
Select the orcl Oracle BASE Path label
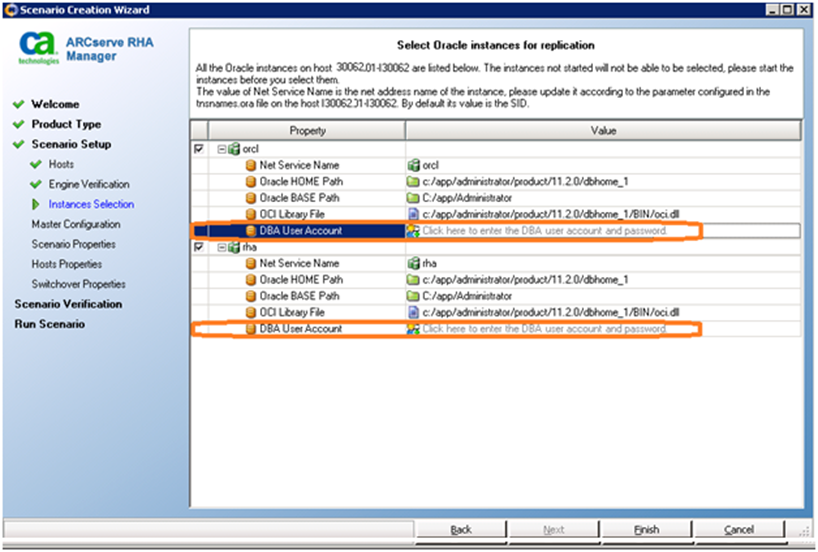(x=299, y=198)
